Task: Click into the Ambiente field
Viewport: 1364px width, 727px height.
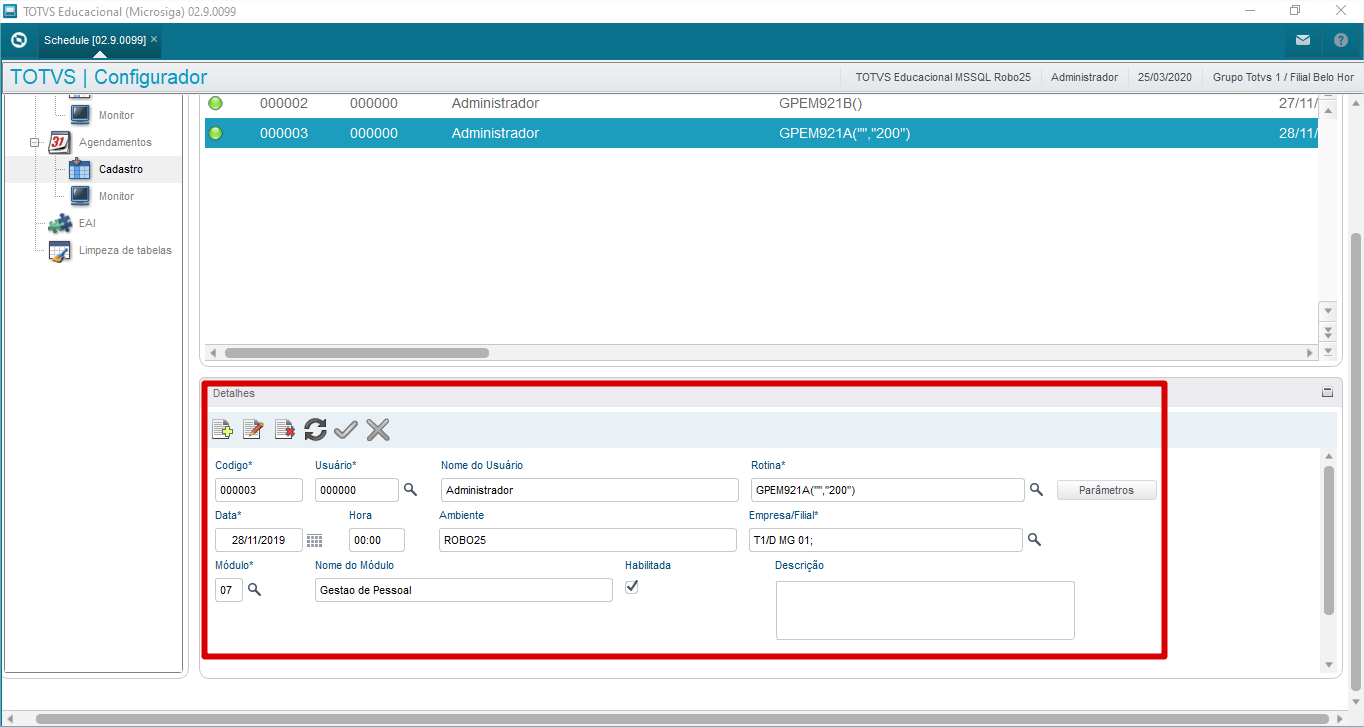Action: (x=588, y=540)
